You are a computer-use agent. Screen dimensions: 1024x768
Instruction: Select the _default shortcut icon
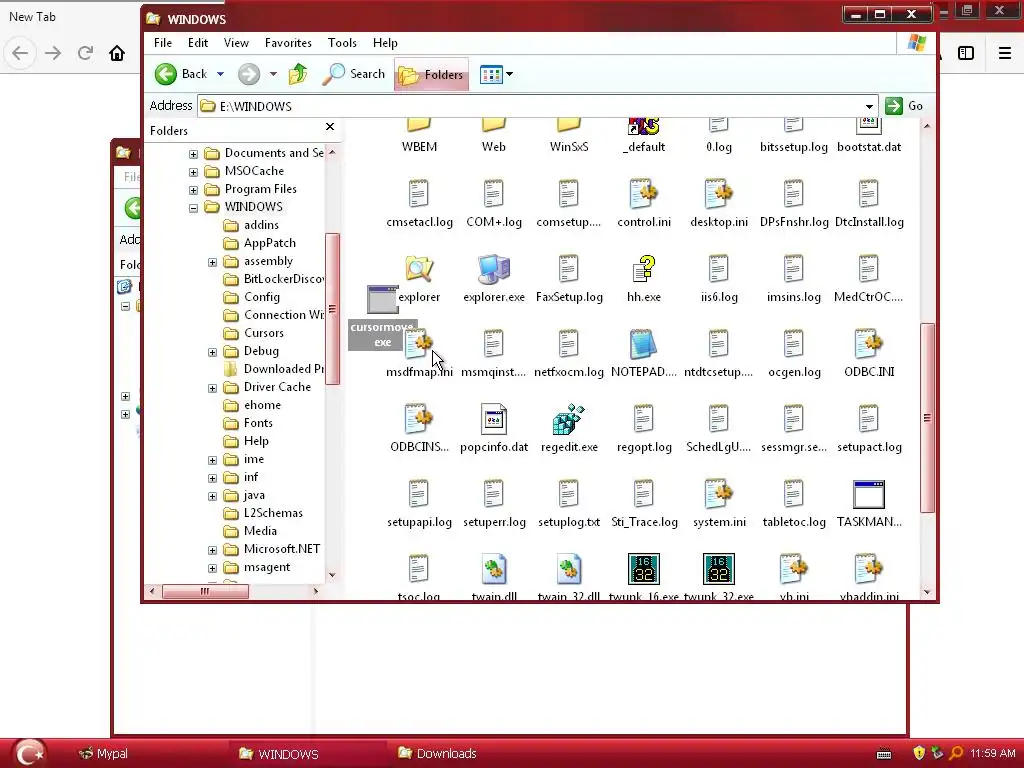[644, 126]
